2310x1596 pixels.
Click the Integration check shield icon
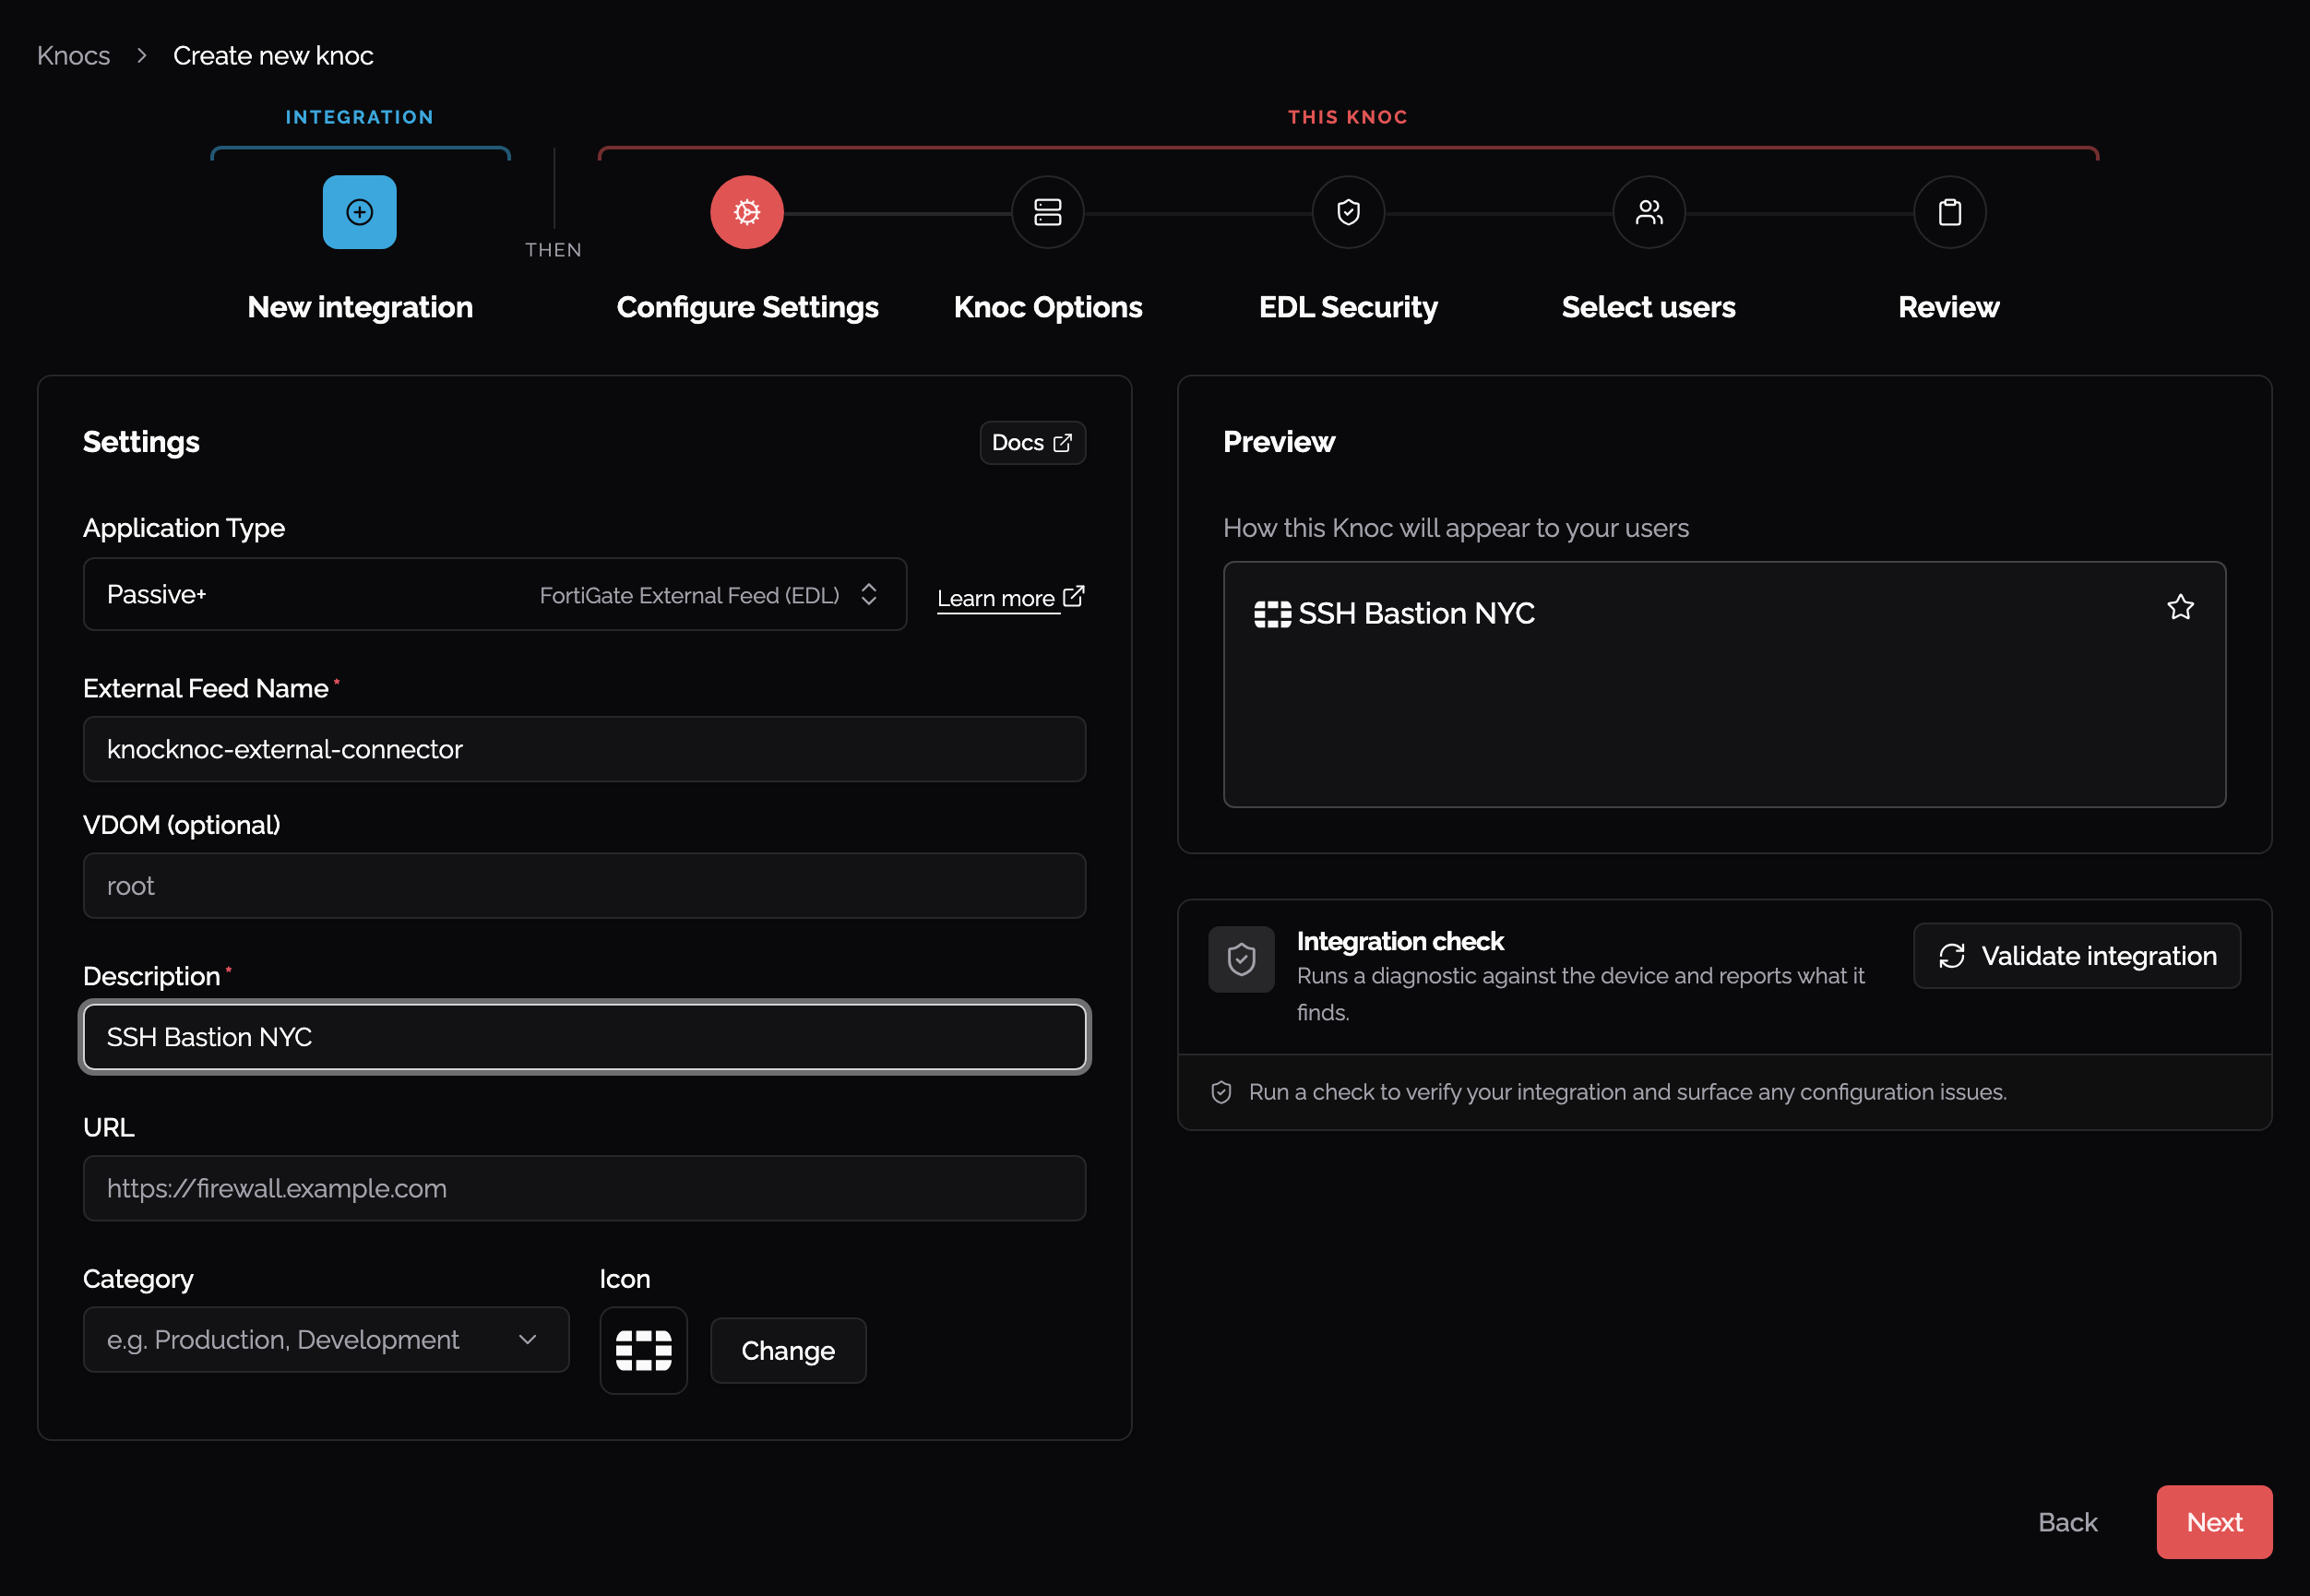1241,959
